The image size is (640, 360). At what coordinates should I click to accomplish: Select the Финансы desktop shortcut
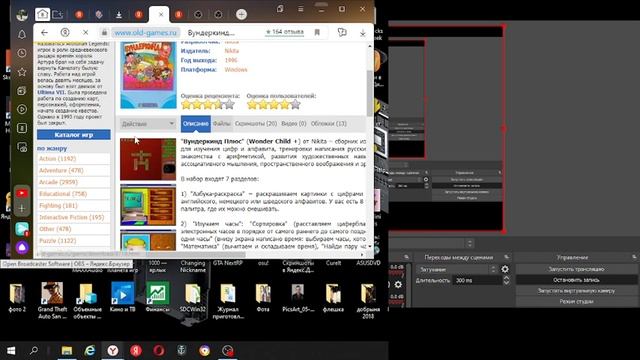tap(158, 298)
